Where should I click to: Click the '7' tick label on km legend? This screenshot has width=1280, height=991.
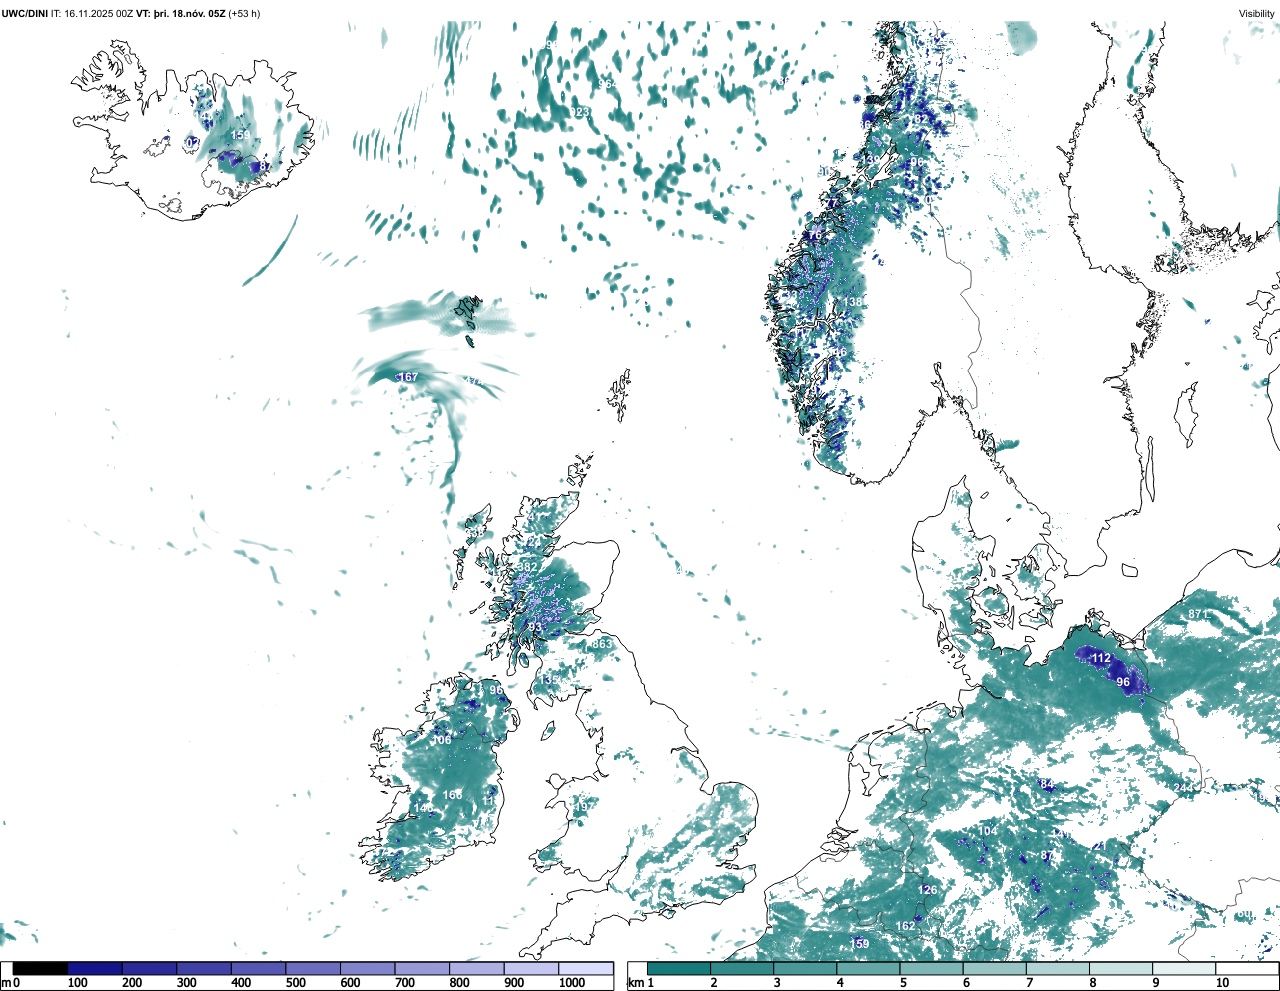[x=1029, y=983]
